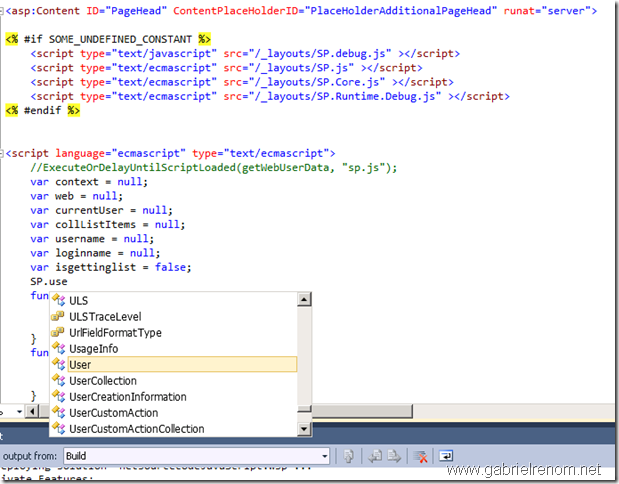Toggle word wrap in the output pane
The height and width of the screenshot is (484, 619).
445,456
